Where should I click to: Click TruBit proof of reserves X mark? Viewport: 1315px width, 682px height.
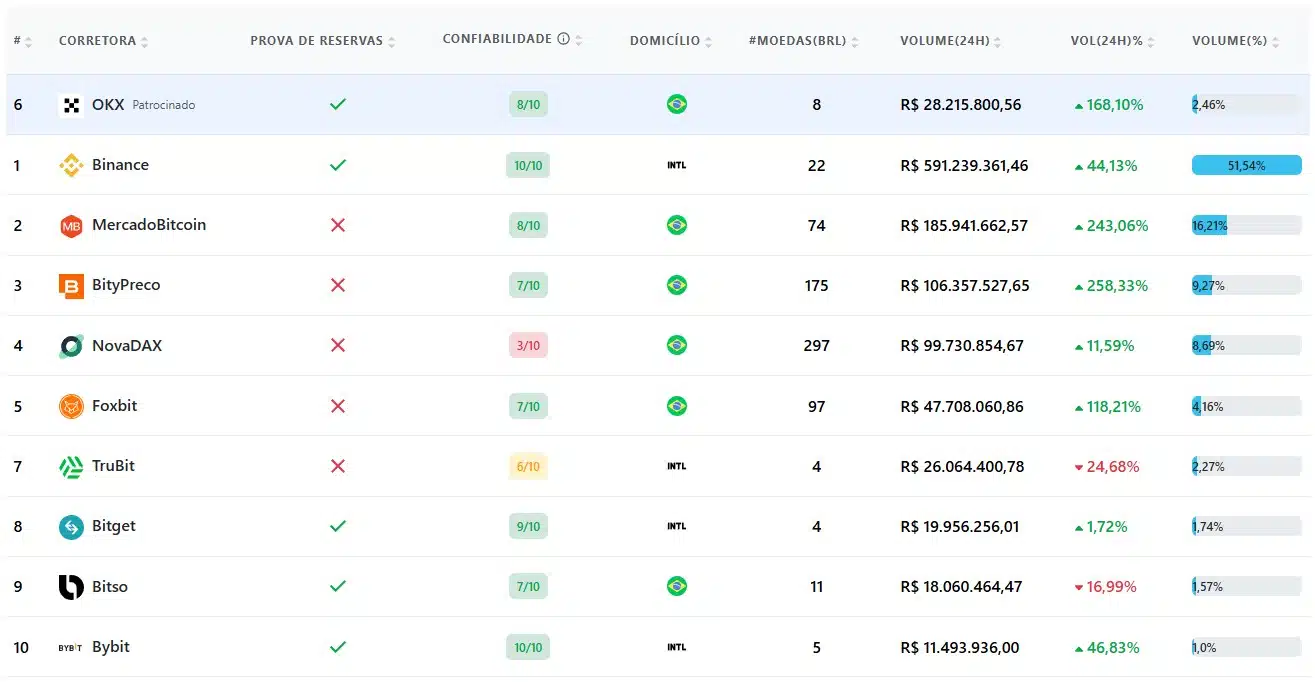point(338,466)
